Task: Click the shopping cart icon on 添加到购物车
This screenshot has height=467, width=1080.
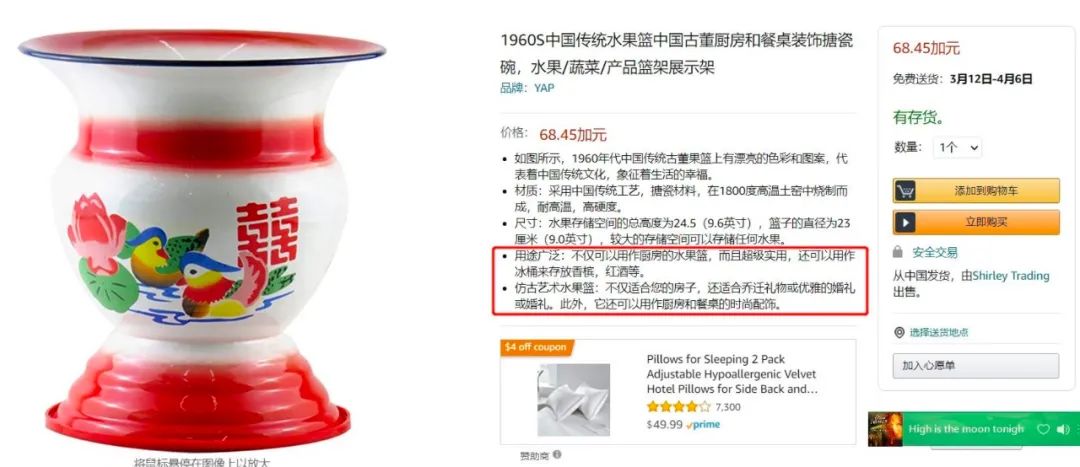Action: [906, 191]
